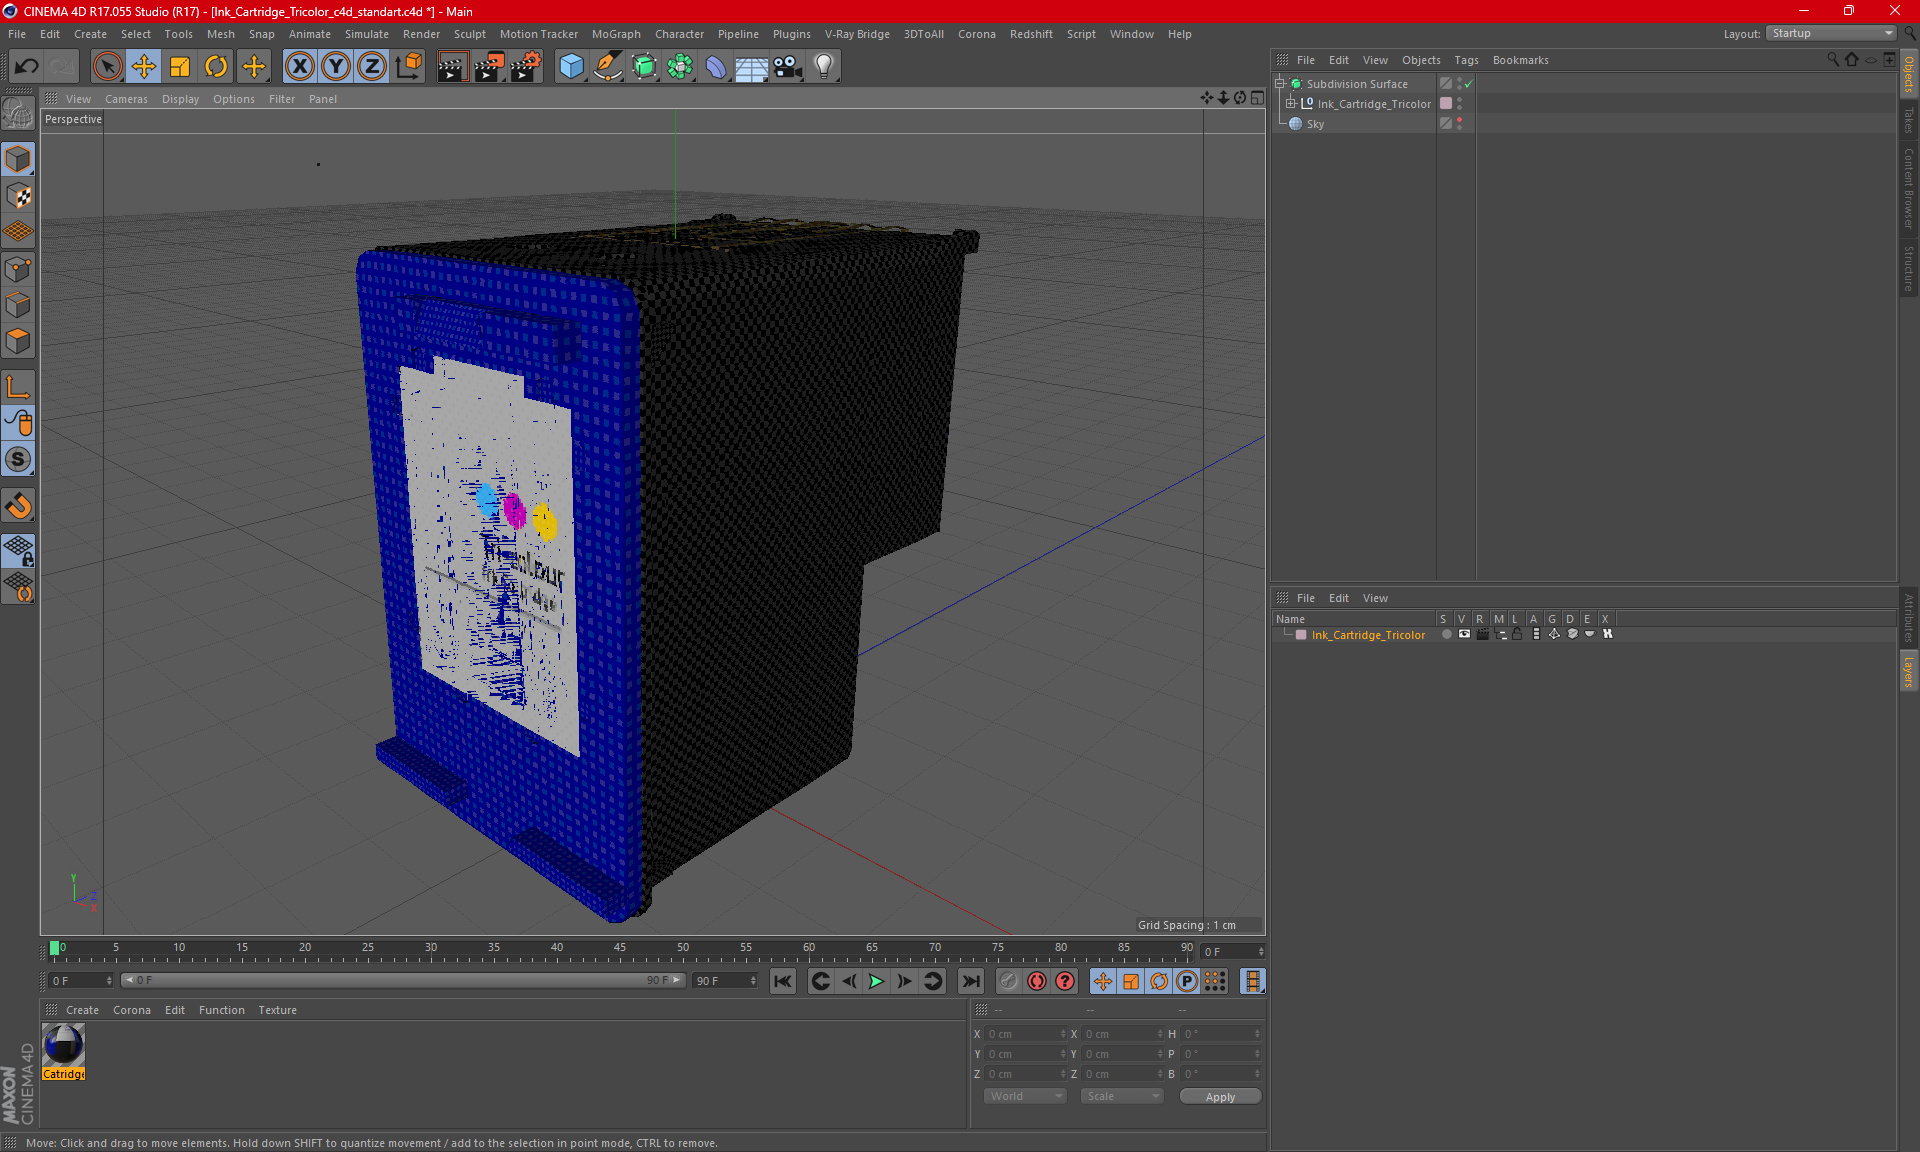Open Object Manager Tags menu
The height and width of the screenshot is (1152, 1920).
[1466, 60]
